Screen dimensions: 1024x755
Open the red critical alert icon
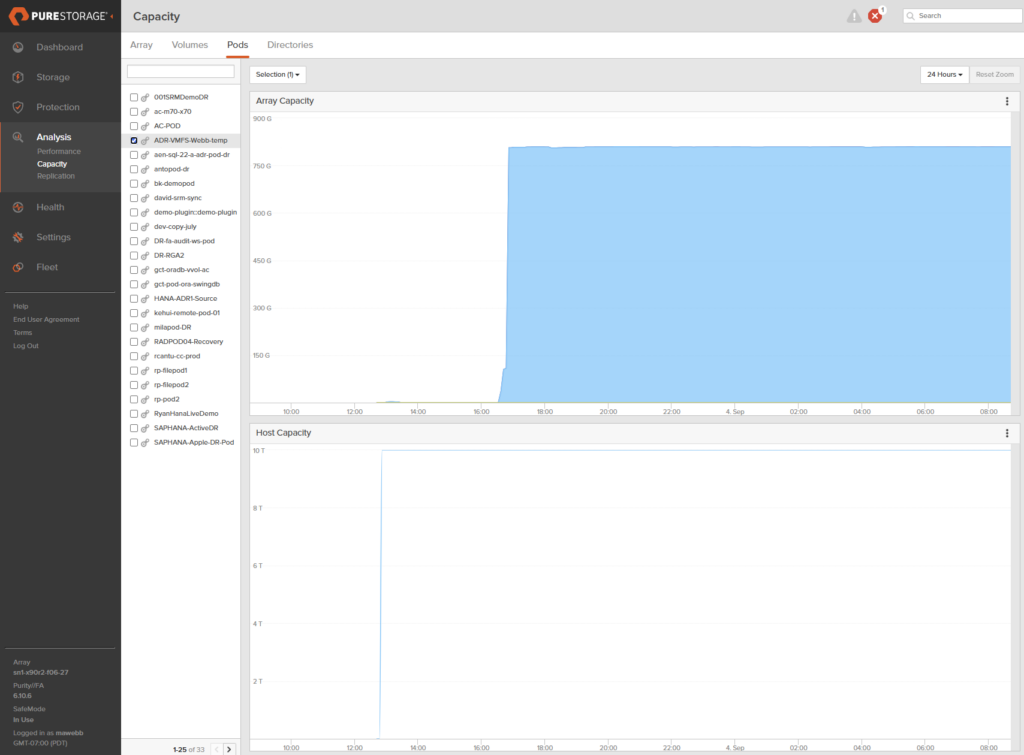coord(875,16)
